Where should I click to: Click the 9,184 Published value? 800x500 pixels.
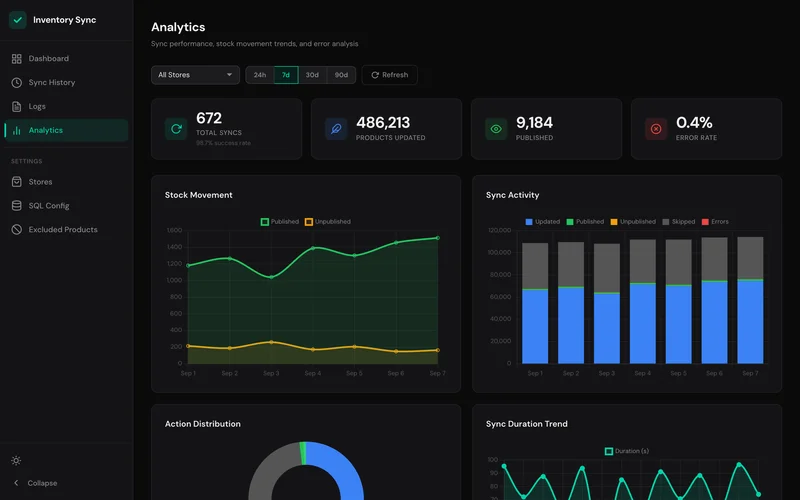534,123
